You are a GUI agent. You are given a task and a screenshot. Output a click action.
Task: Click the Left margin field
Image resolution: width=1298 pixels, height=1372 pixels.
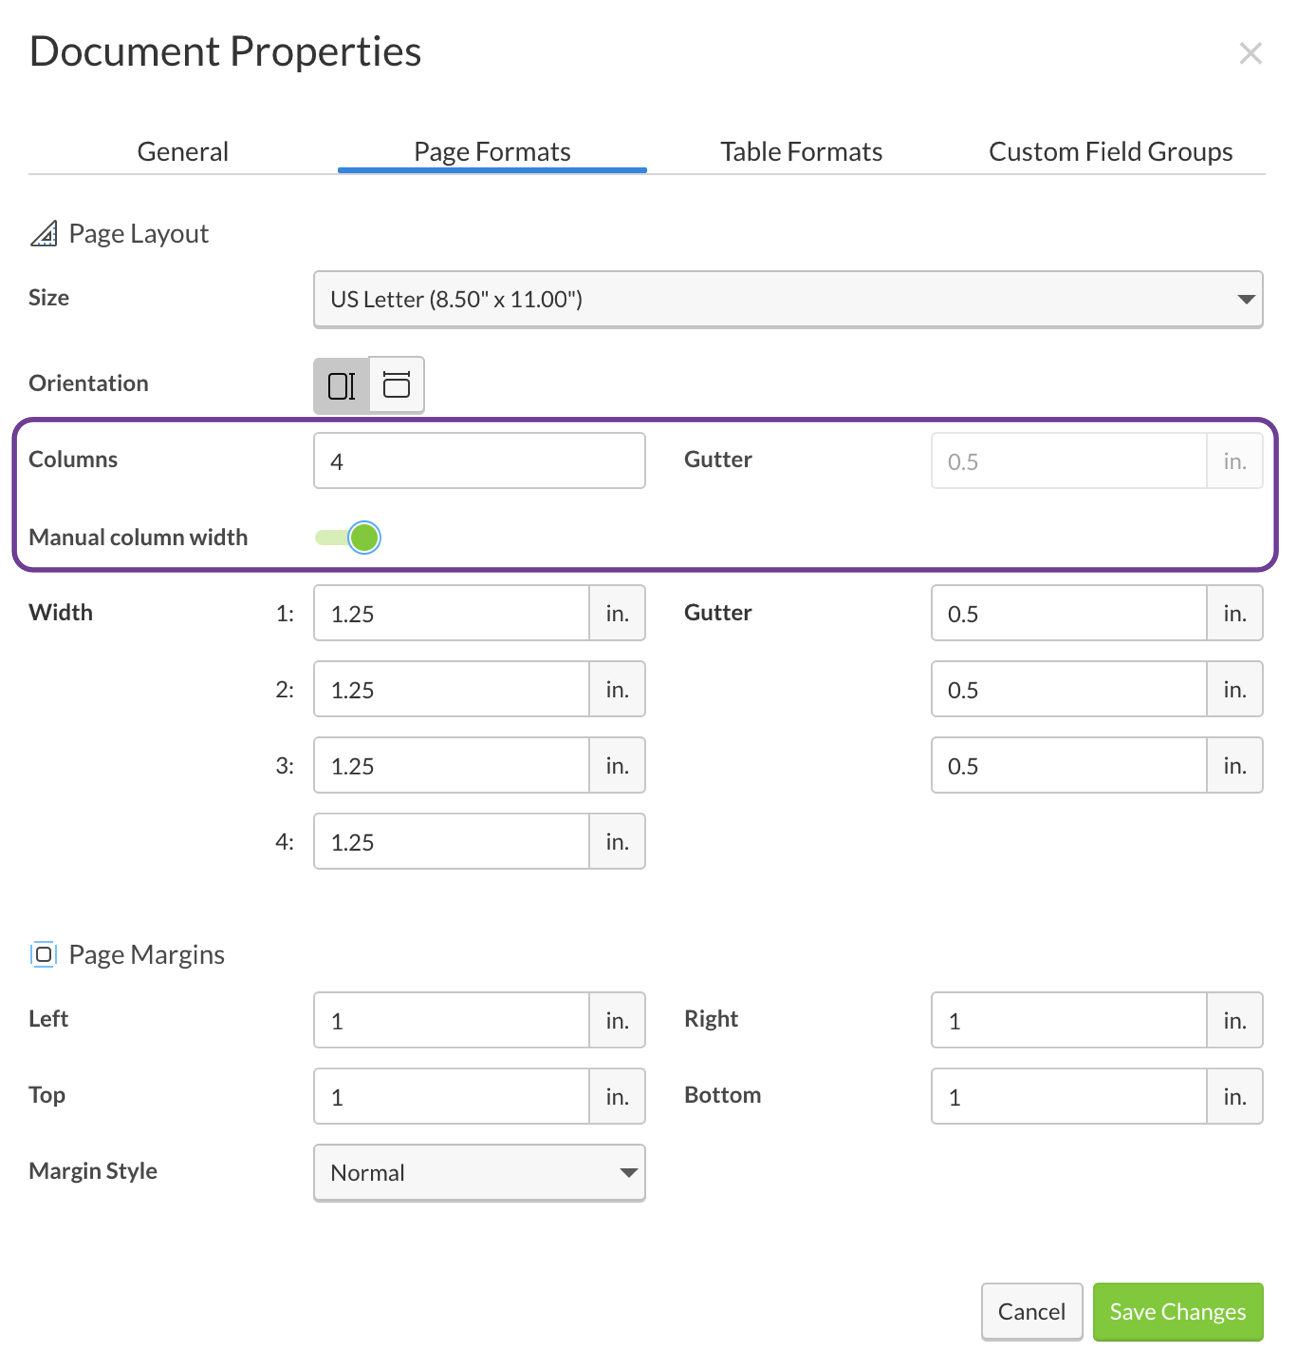coord(450,1020)
